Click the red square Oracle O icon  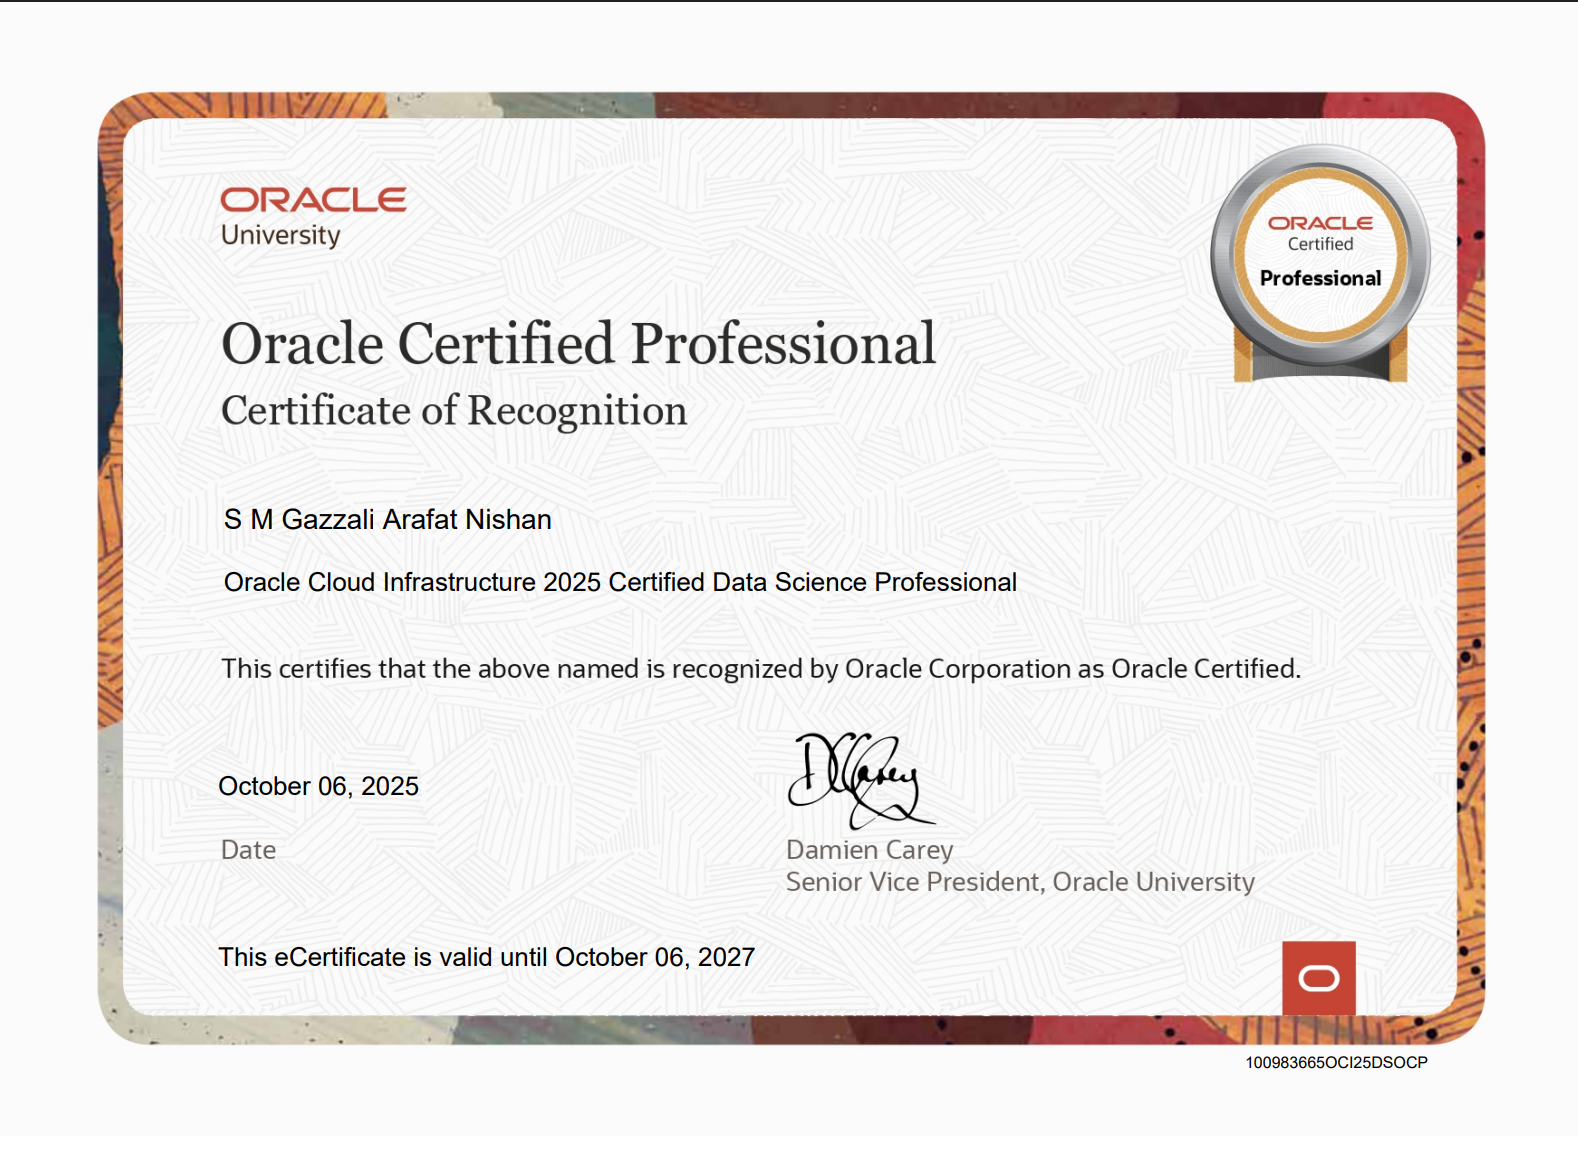point(1319,978)
